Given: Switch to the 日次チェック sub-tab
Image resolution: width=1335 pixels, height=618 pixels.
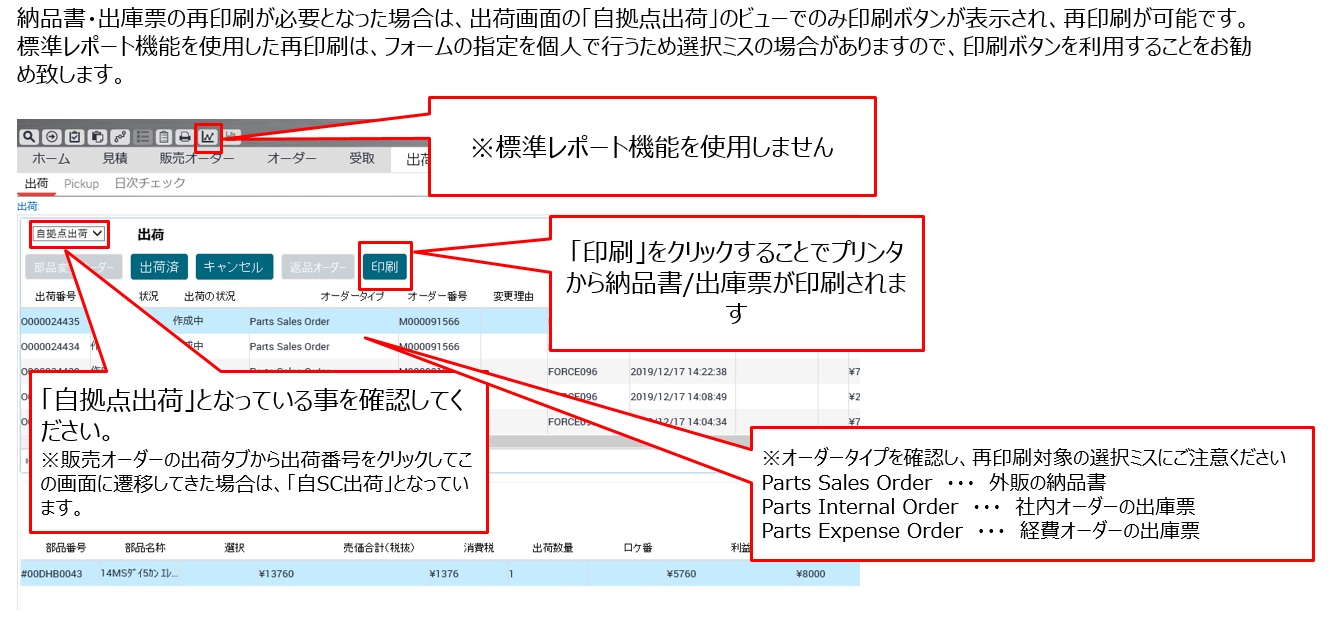Looking at the screenshot, I should click(150, 184).
